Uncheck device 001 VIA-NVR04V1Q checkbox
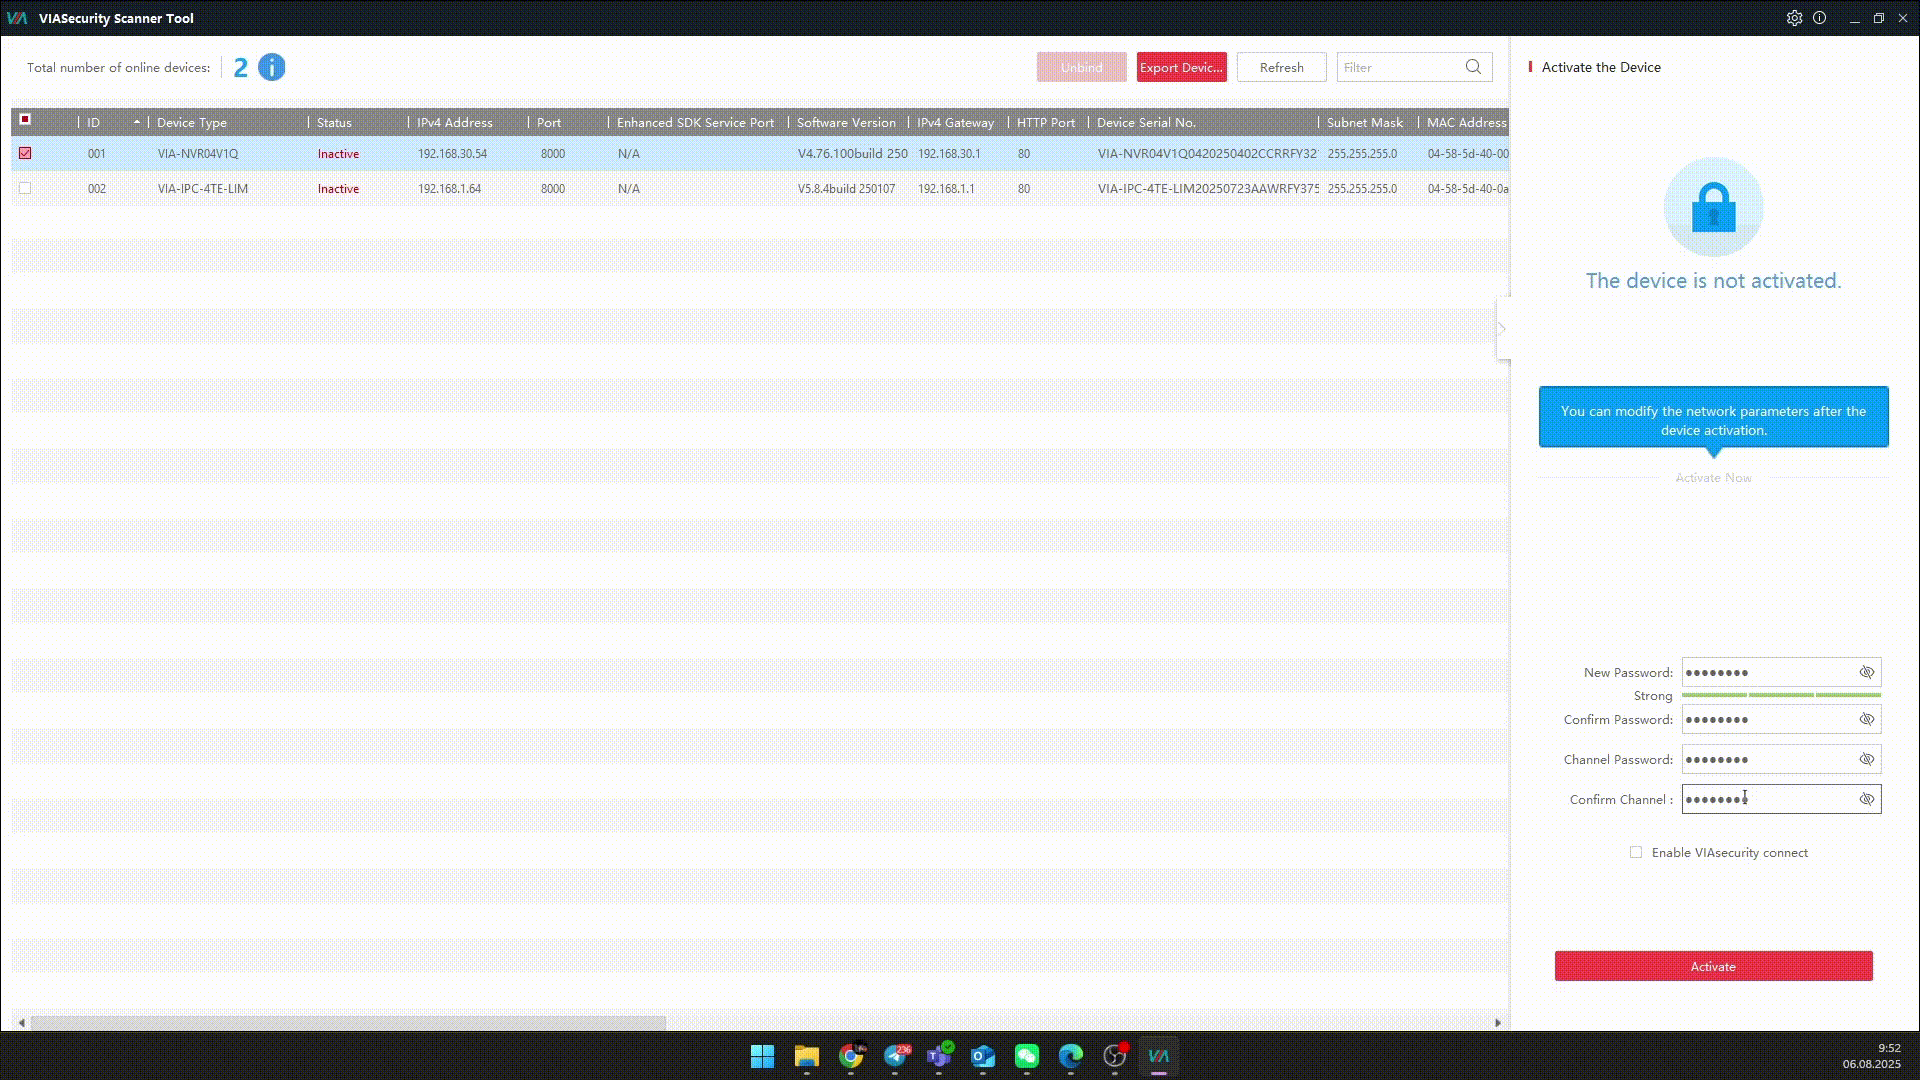 tap(25, 153)
